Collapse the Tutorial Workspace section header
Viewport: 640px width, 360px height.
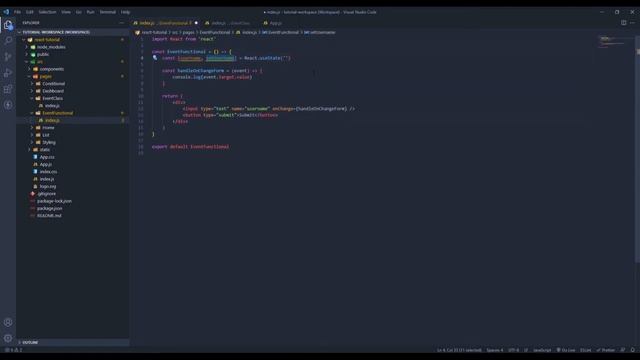click(73, 32)
